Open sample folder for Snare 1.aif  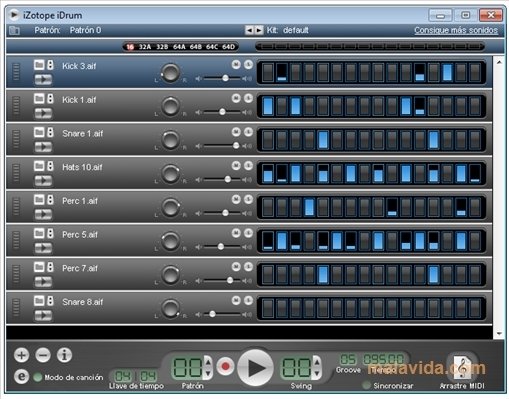(x=39, y=132)
